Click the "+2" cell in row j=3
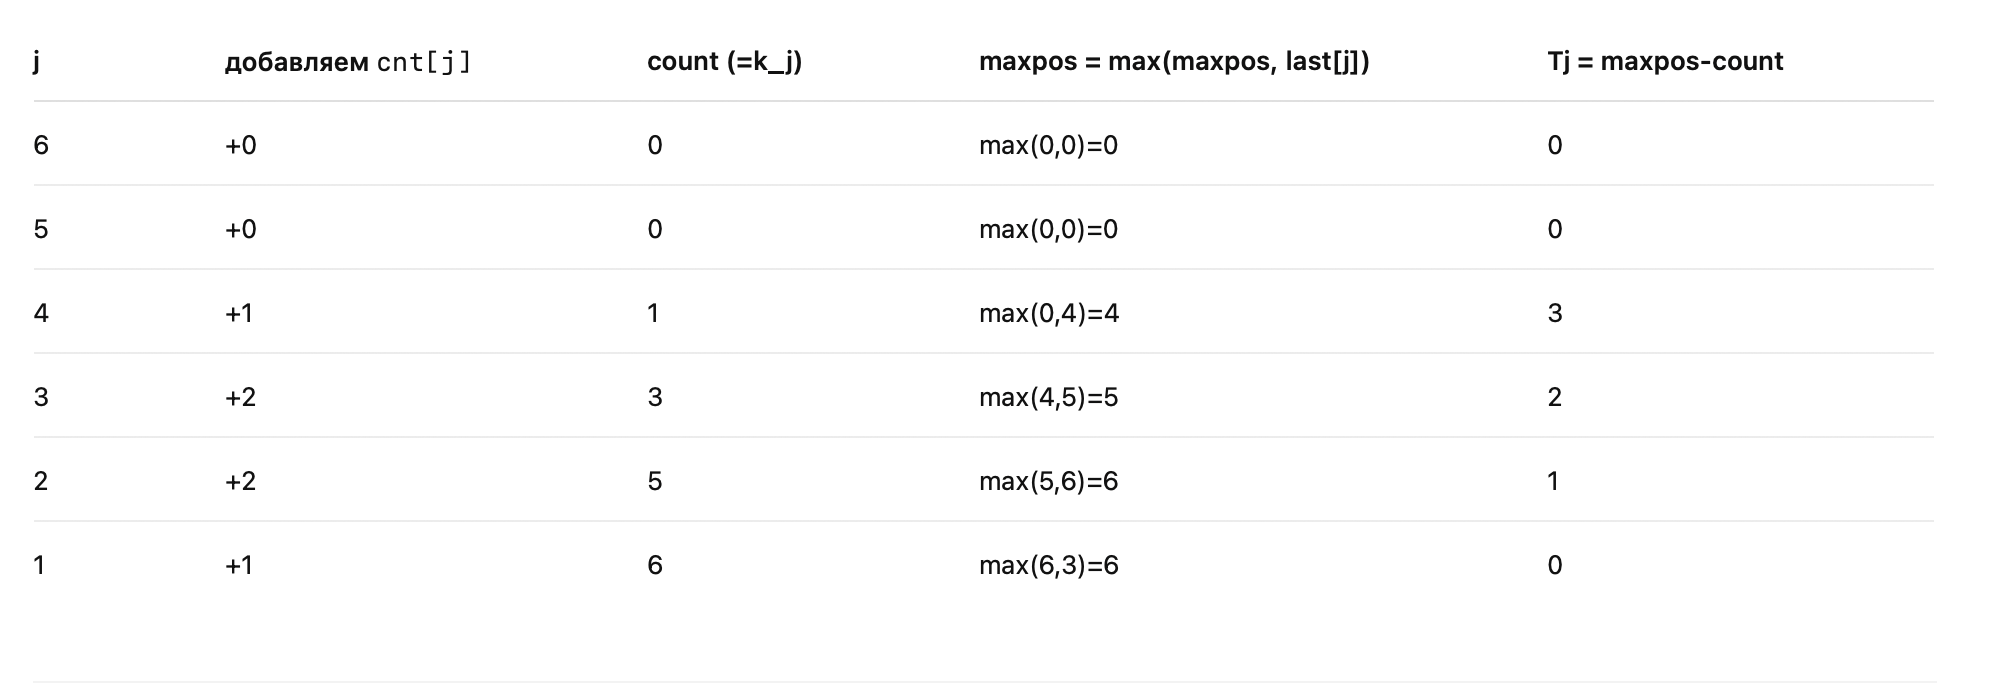The width and height of the screenshot is (2000, 684). pos(240,398)
